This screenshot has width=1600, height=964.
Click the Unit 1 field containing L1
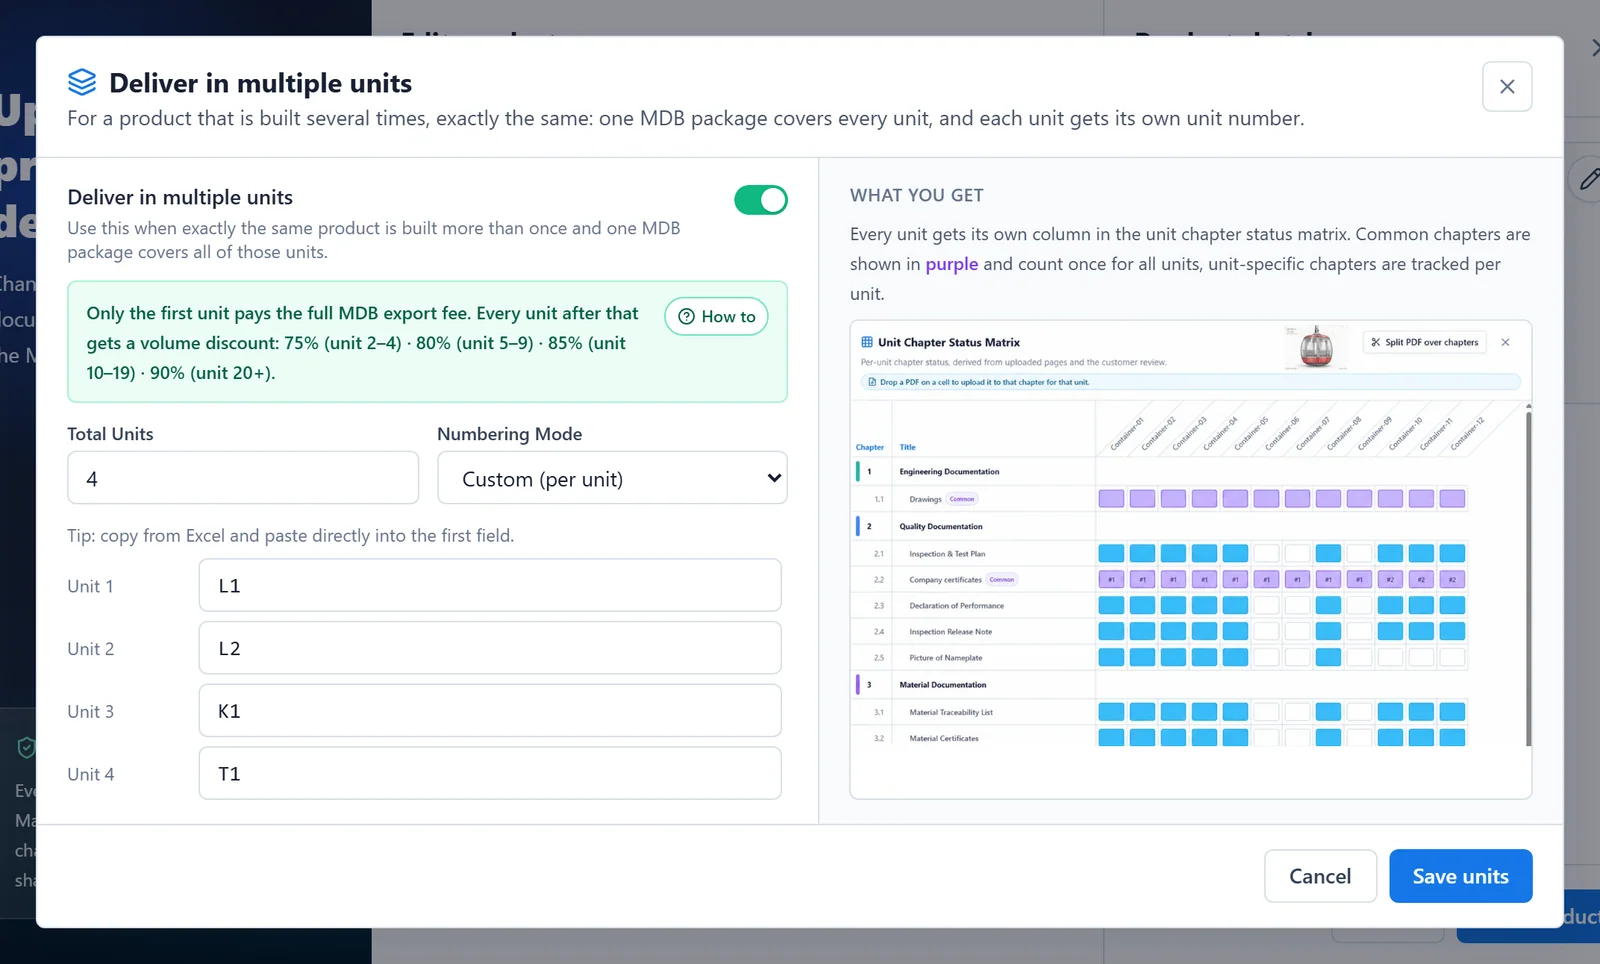coord(490,585)
